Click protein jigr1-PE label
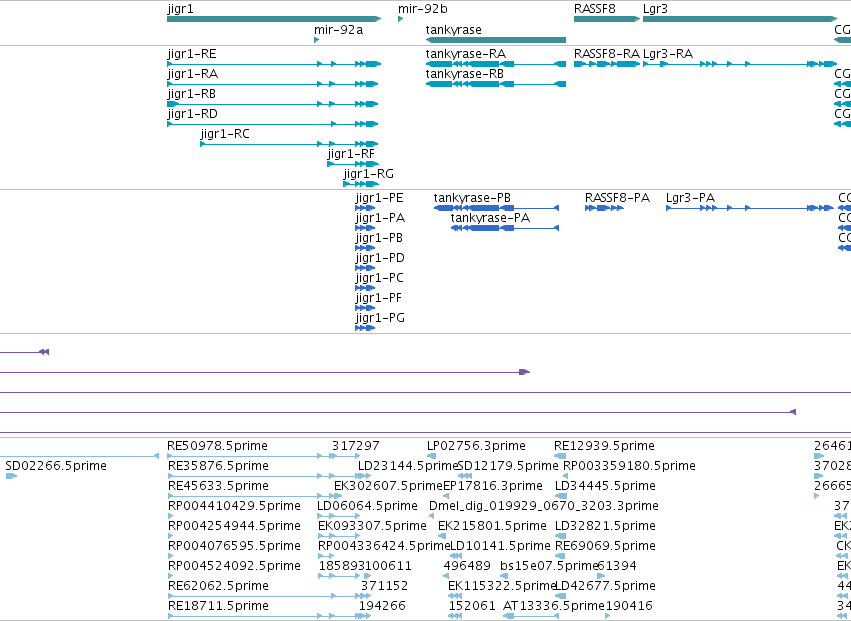Viewport: 851px width, 621px height. click(x=379, y=198)
